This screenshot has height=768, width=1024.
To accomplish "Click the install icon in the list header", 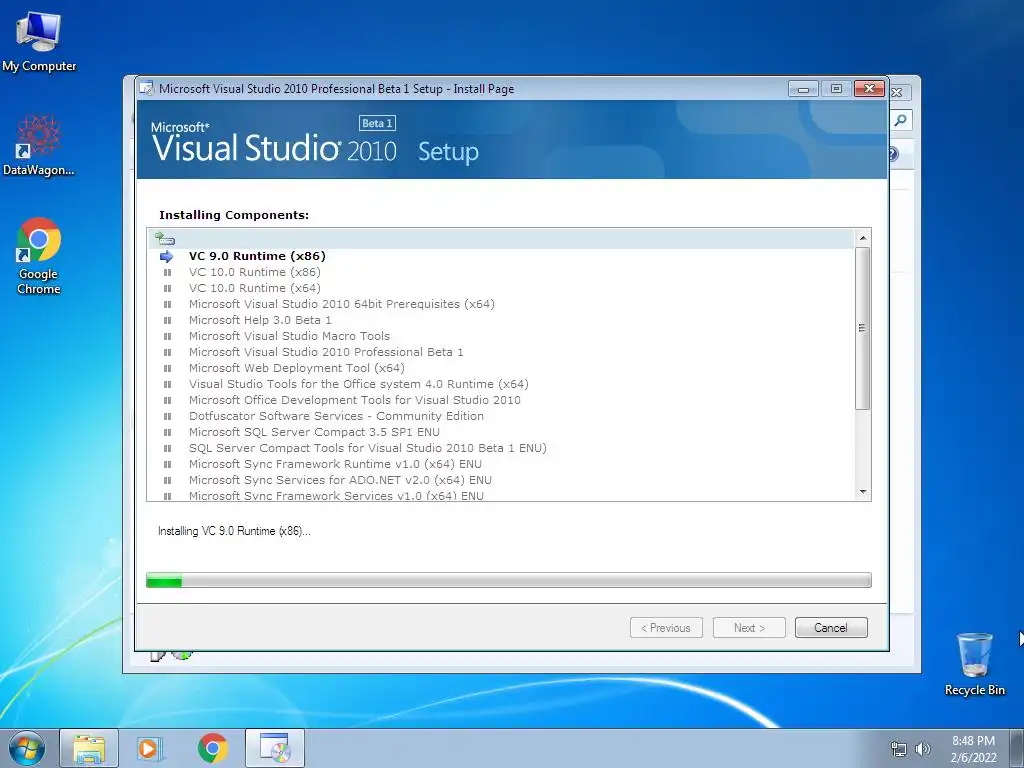I will 165,238.
